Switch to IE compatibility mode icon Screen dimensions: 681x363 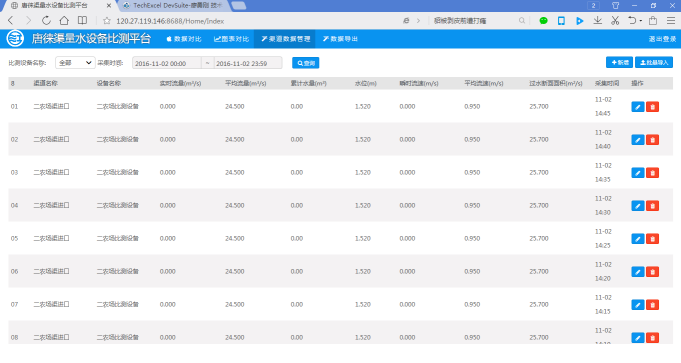click(x=406, y=20)
